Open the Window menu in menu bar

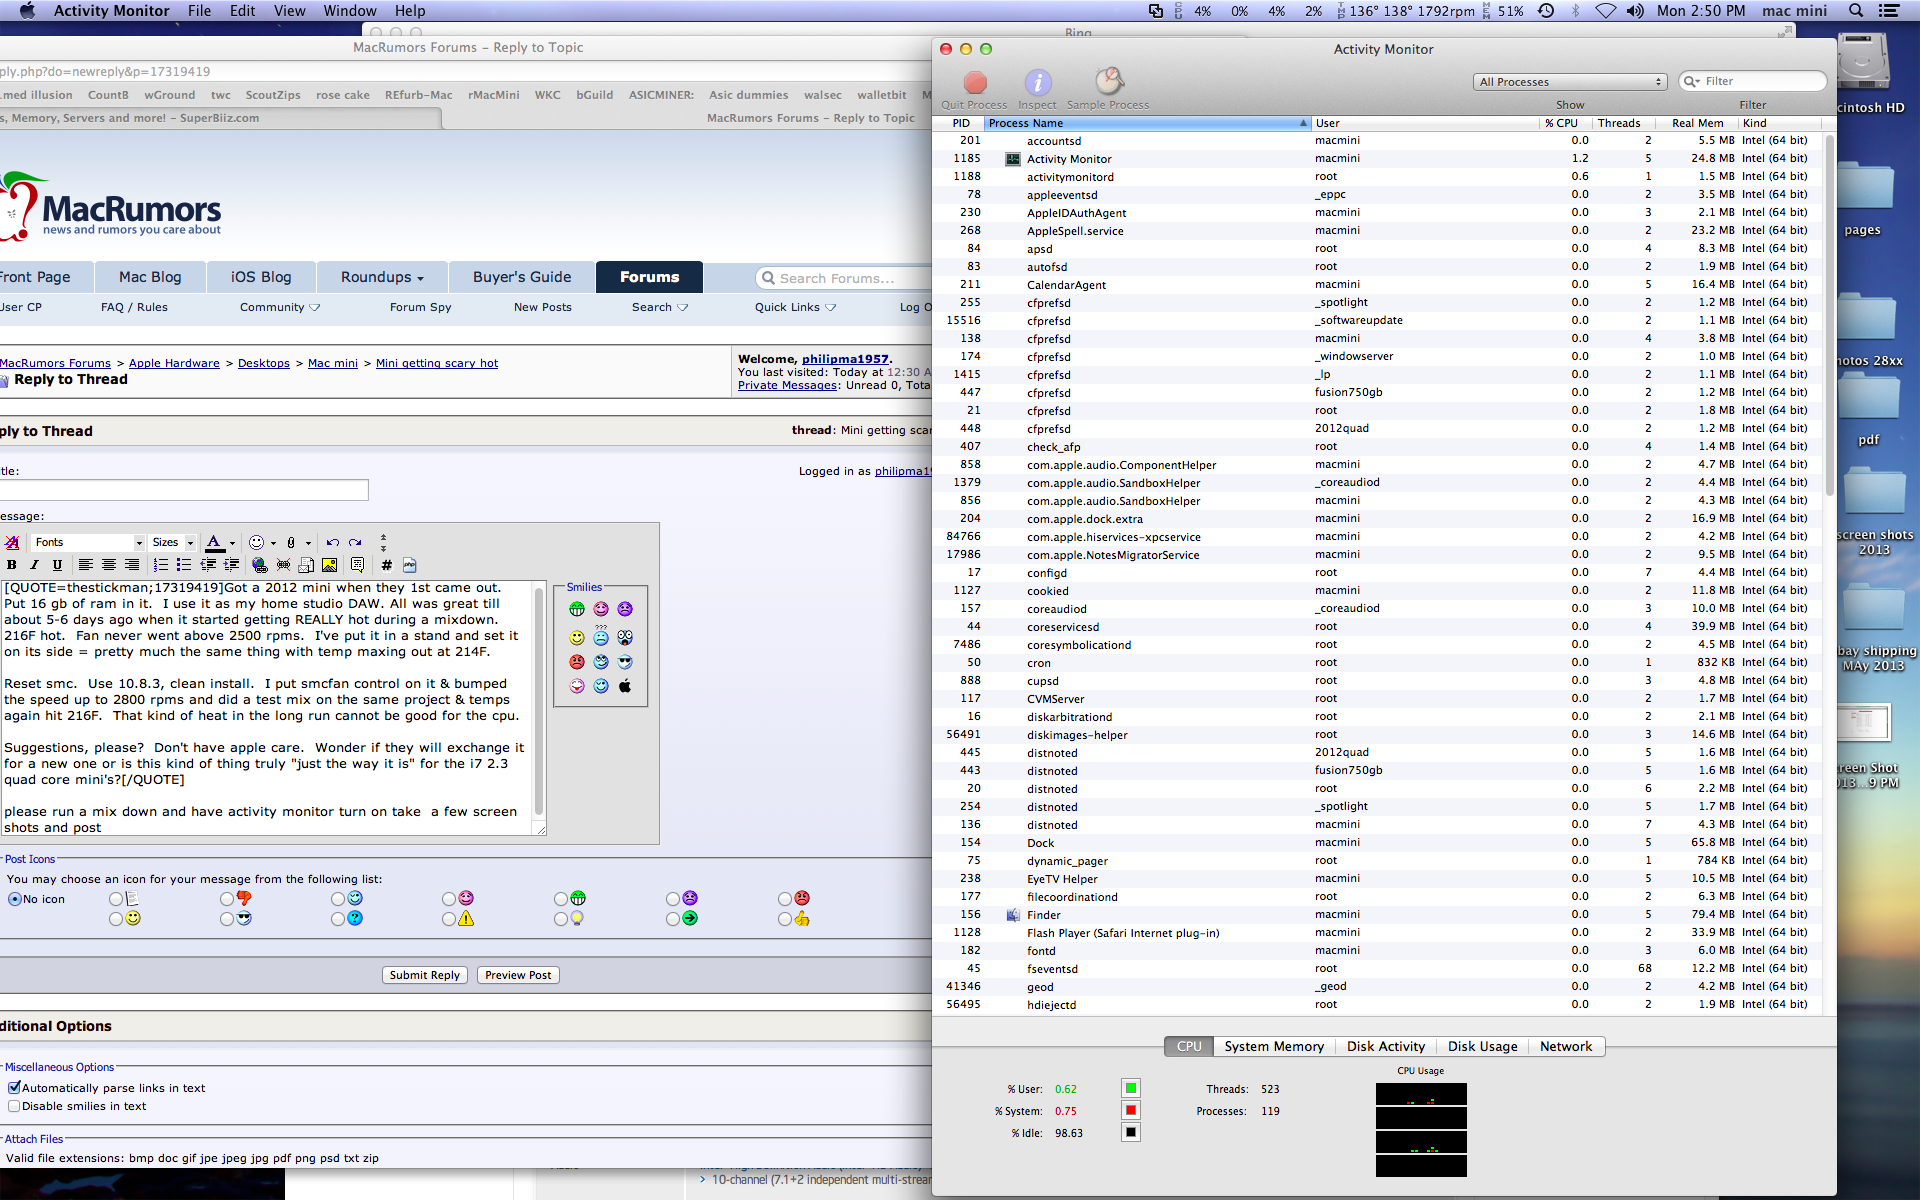point(349,11)
